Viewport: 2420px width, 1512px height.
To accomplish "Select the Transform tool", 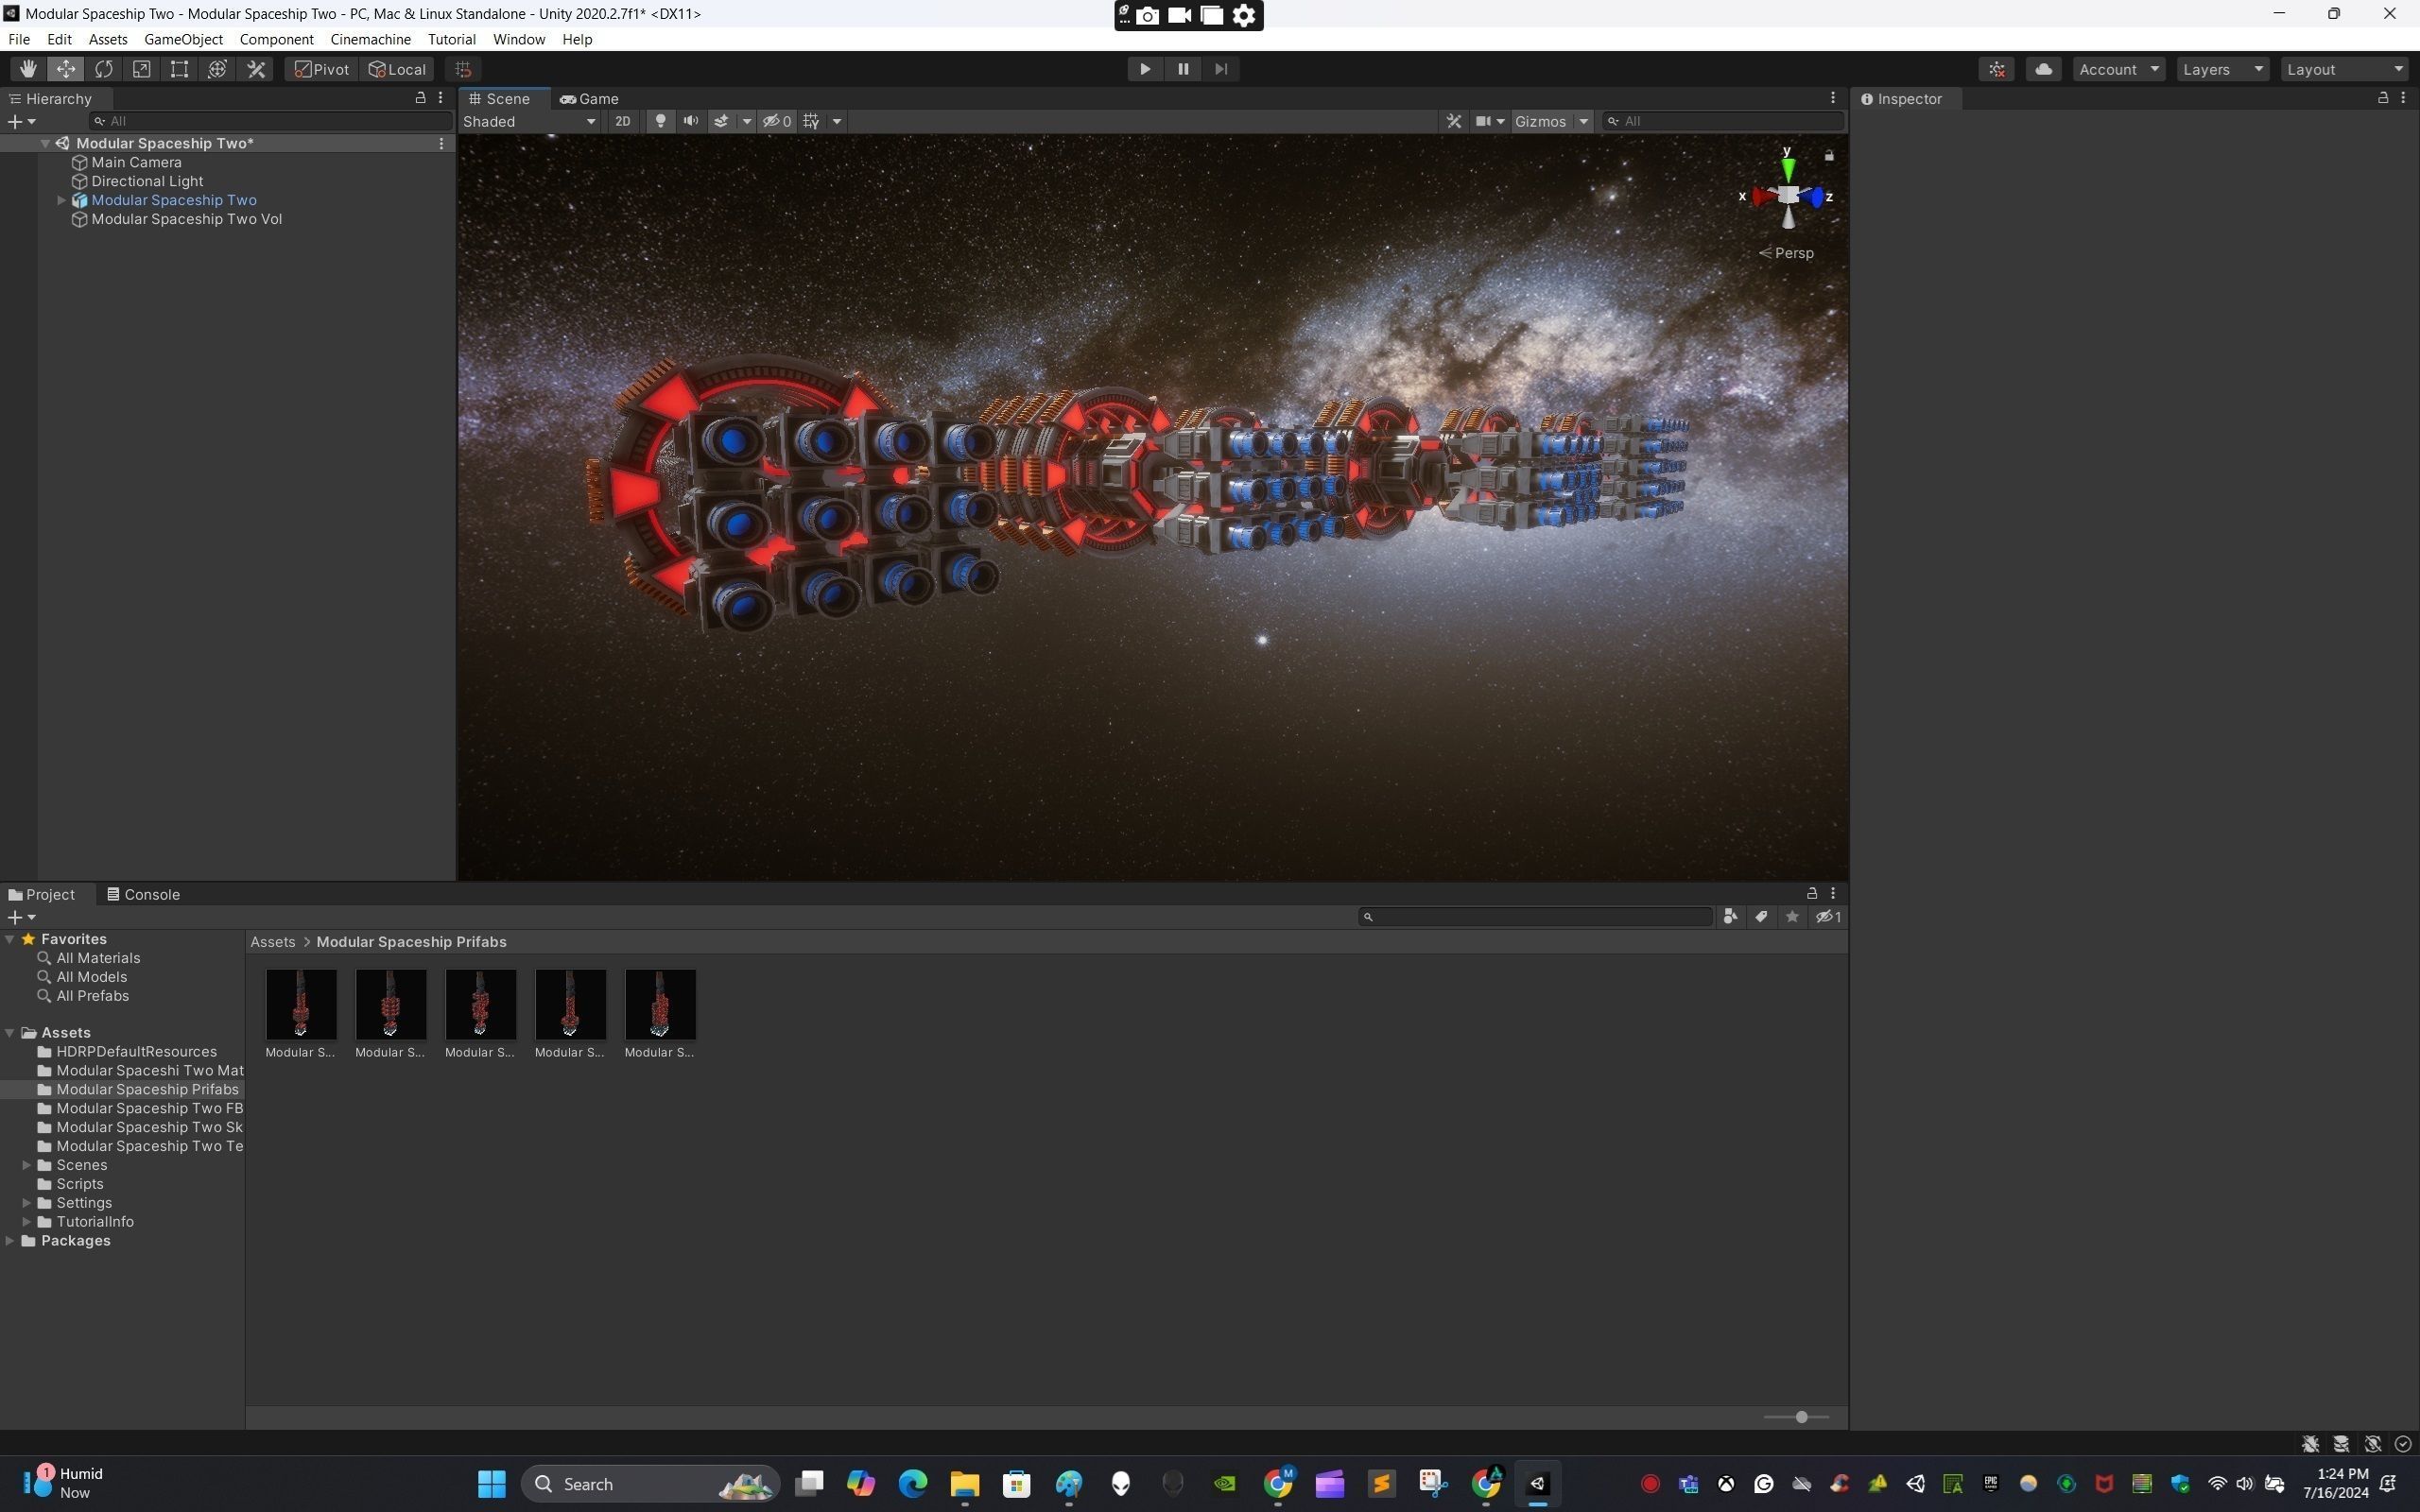I will 218,69.
